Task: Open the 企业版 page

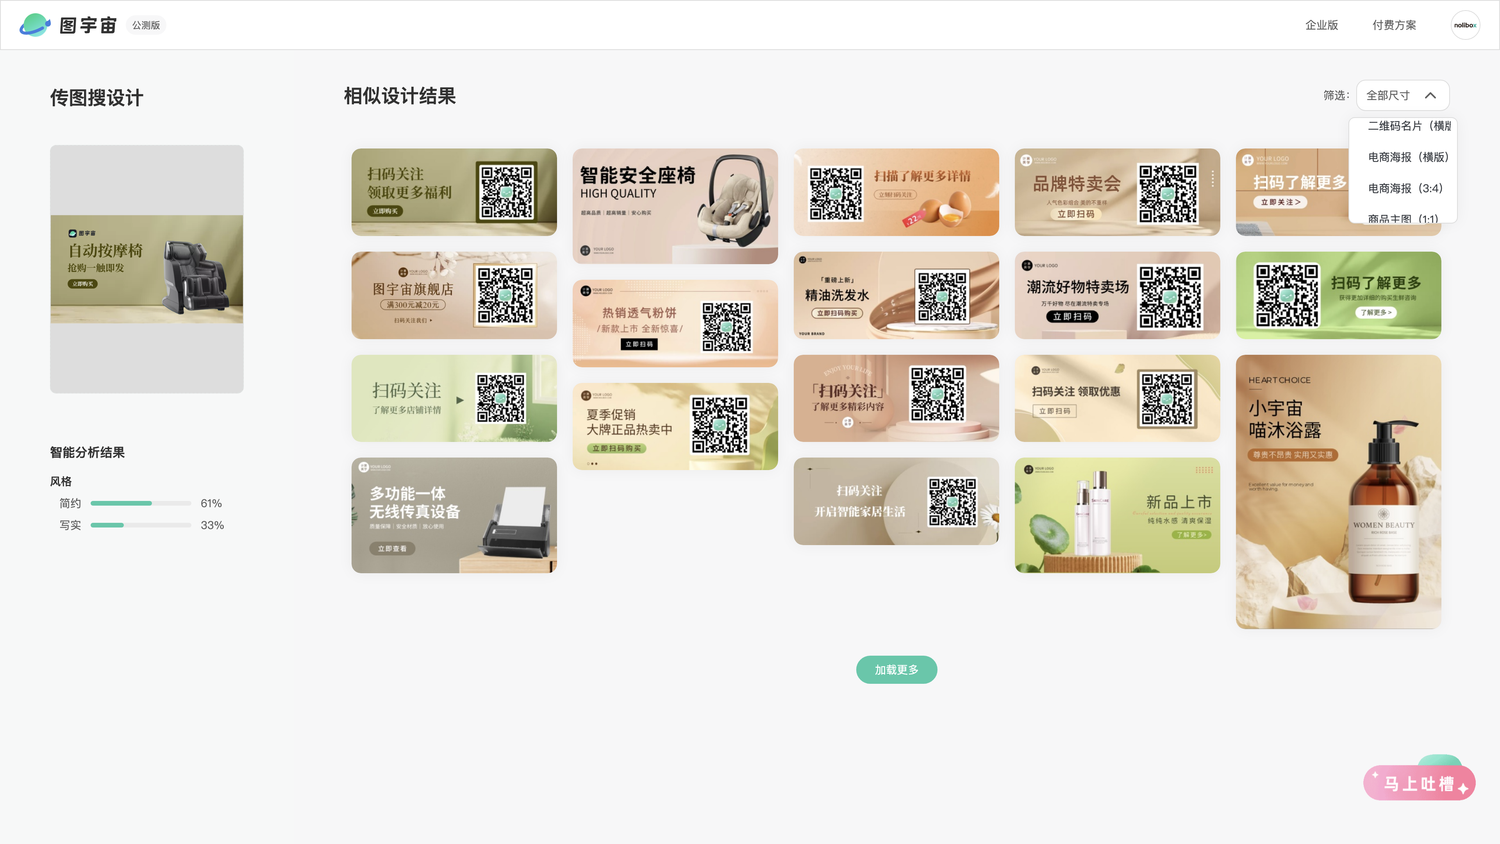Action: coord(1321,25)
